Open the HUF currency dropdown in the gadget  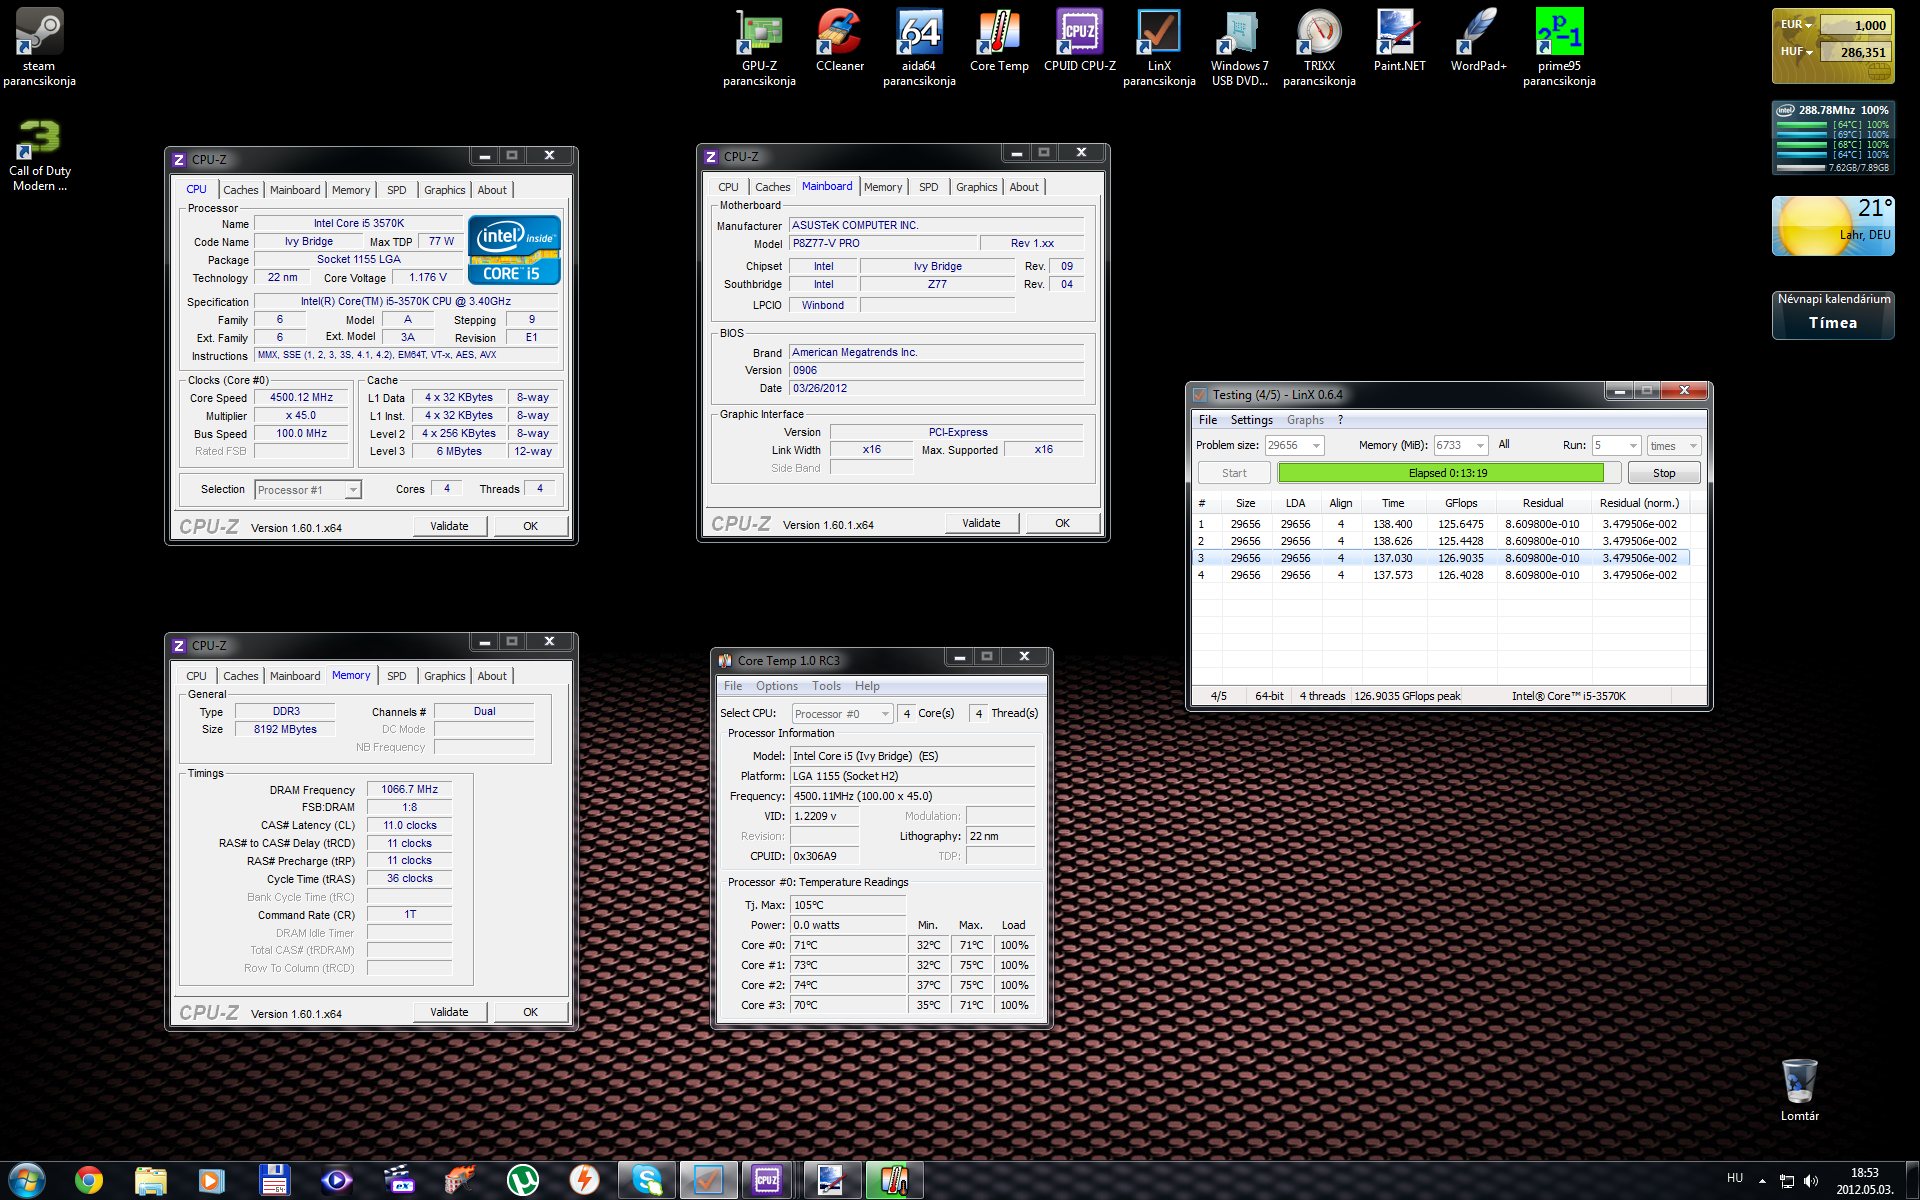coord(1797,52)
